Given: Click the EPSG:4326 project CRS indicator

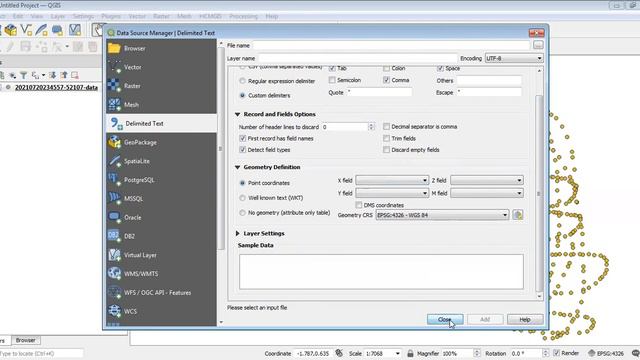Looking at the screenshot, I should (607, 353).
